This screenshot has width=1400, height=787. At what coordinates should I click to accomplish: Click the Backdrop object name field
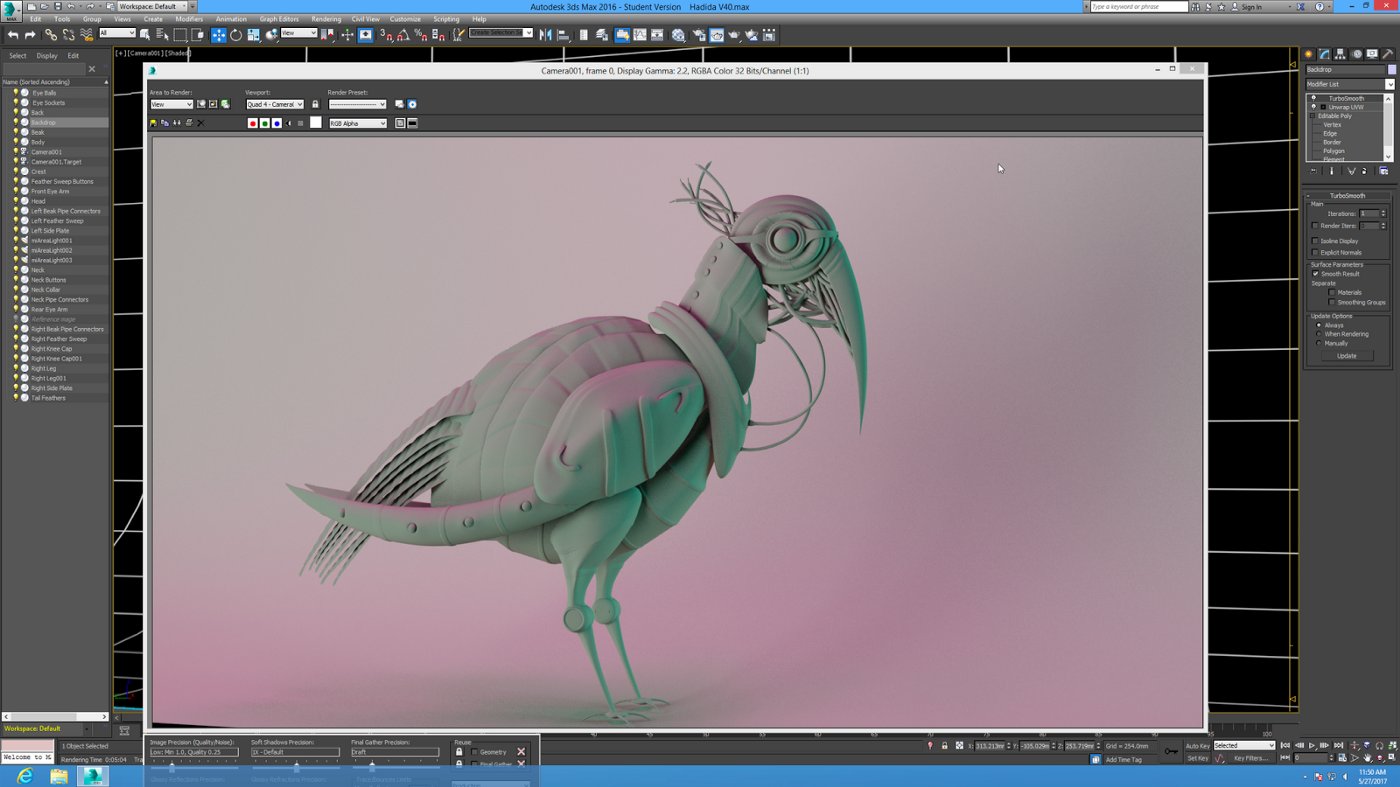point(1345,69)
